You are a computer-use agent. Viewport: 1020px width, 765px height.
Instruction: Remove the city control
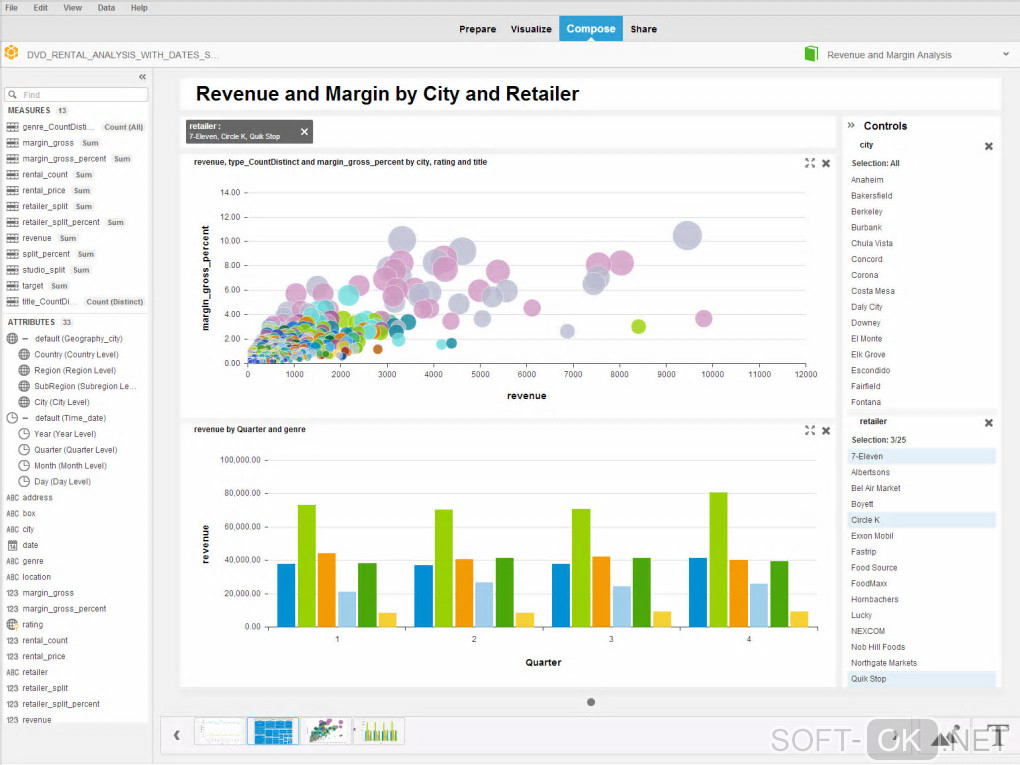pyautogui.click(x=989, y=146)
